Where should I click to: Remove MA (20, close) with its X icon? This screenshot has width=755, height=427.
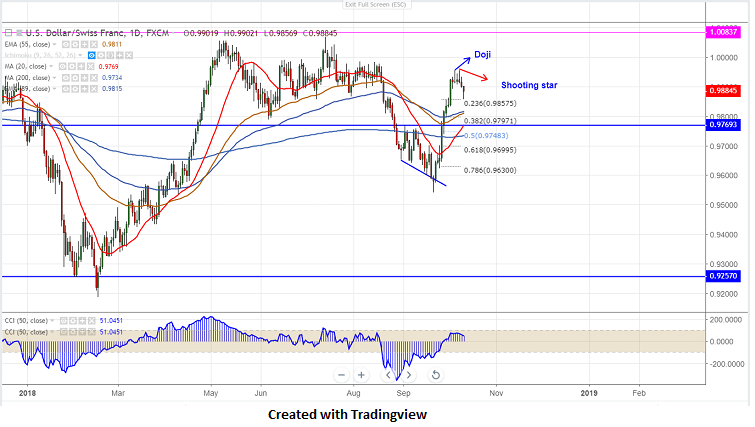coord(91,66)
